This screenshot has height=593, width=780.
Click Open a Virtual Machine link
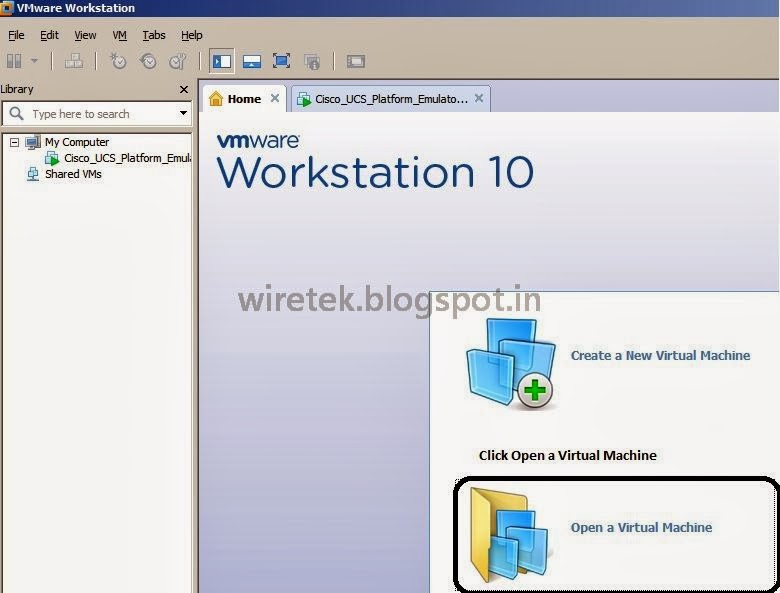641,528
